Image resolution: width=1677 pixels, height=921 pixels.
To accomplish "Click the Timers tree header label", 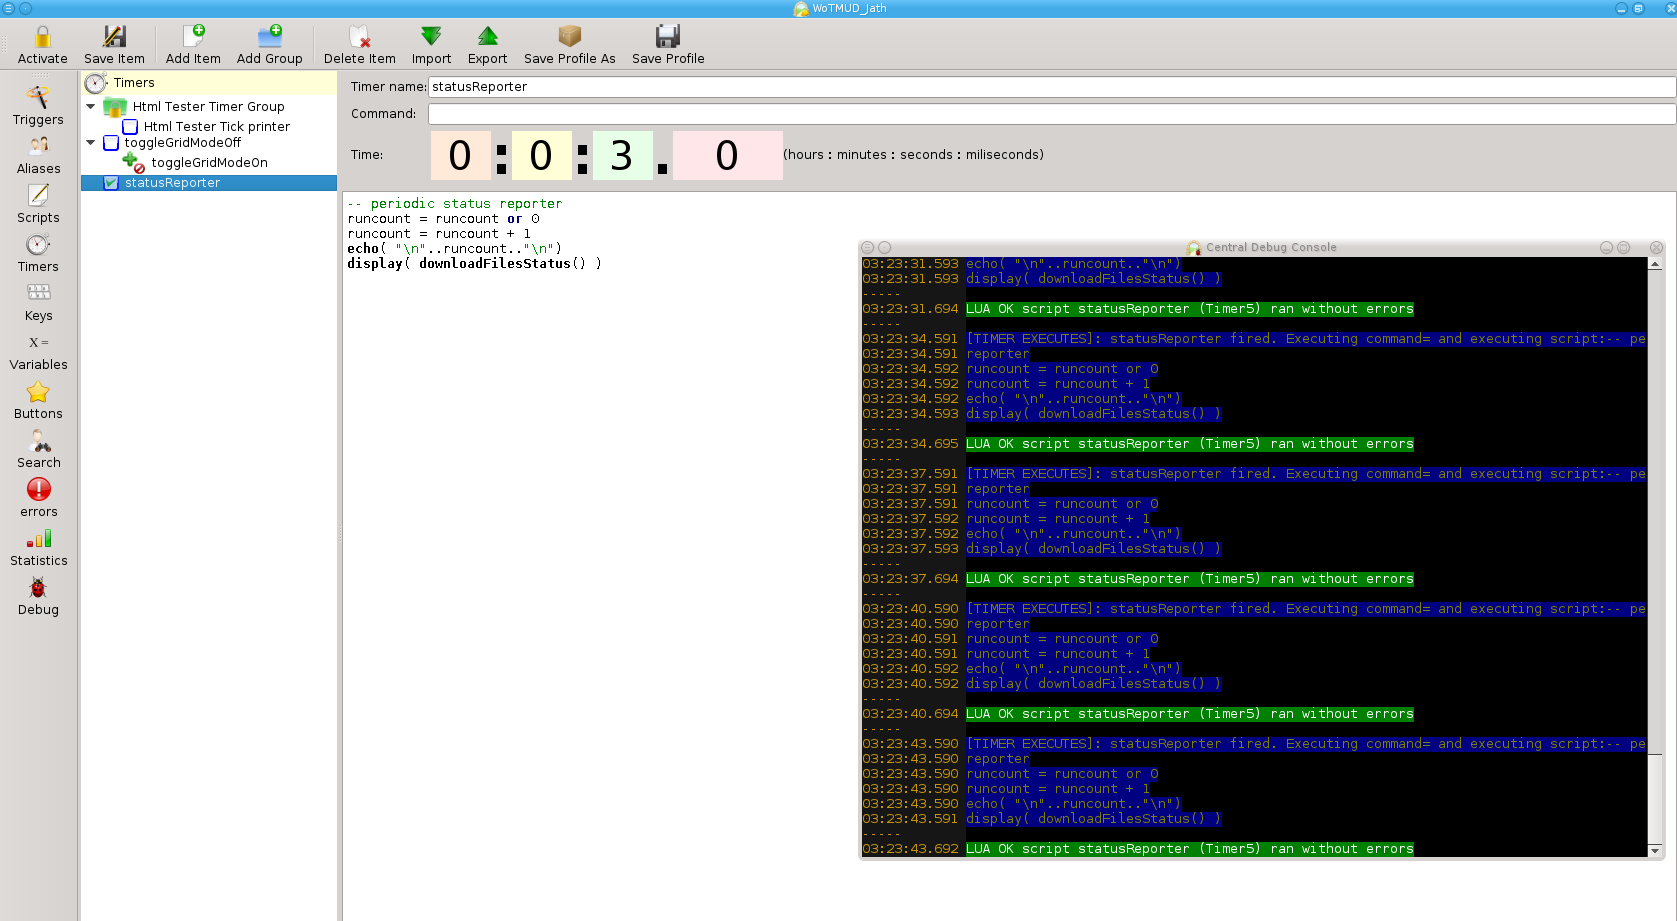I will 134,83.
